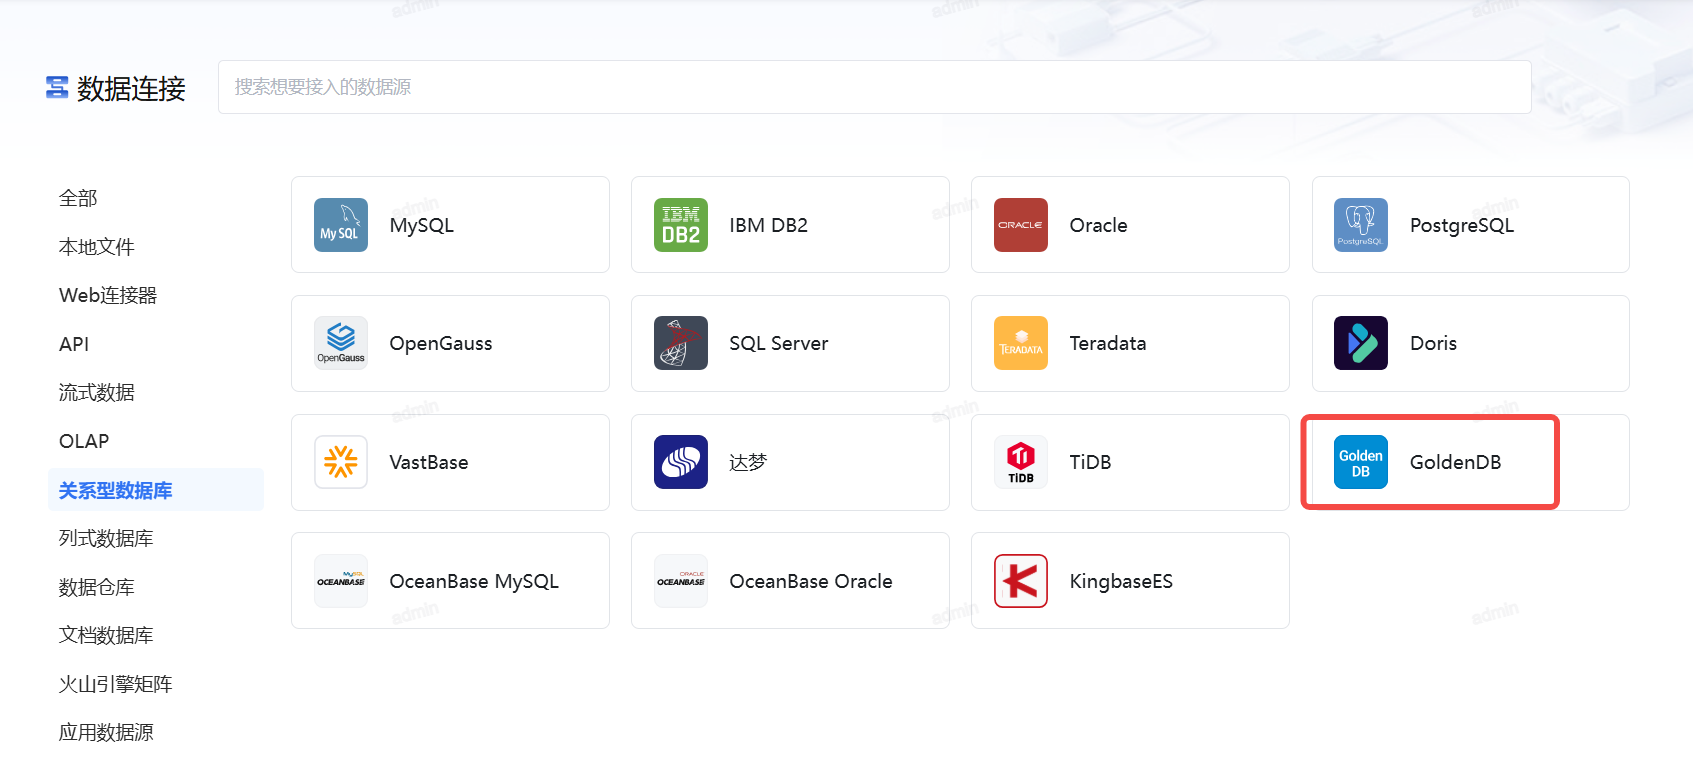Click the 达梦 blue icon
The width and height of the screenshot is (1693, 777).
[681, 462]
